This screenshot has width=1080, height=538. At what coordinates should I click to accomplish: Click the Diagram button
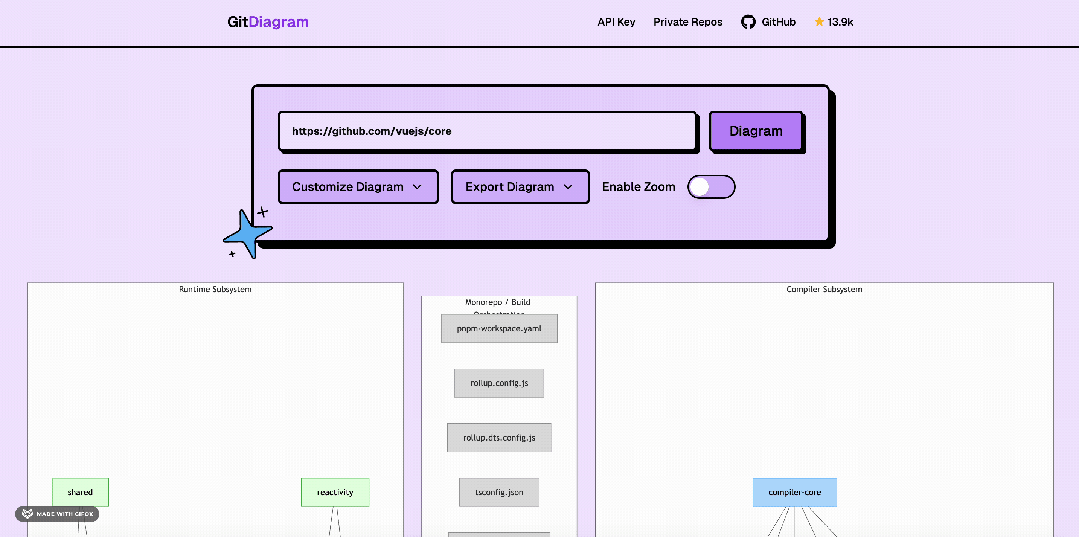click(x=756, y=131)
